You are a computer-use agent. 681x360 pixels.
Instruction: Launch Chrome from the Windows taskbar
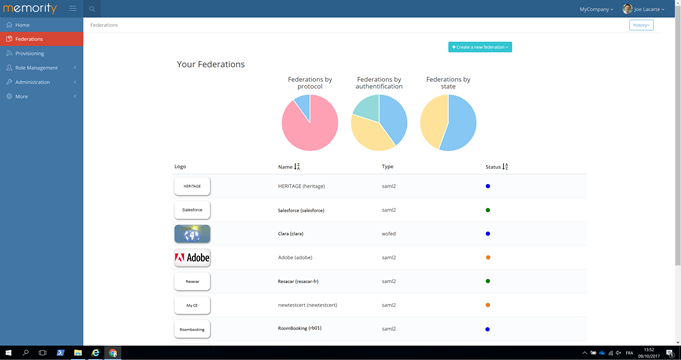(113, 353)
